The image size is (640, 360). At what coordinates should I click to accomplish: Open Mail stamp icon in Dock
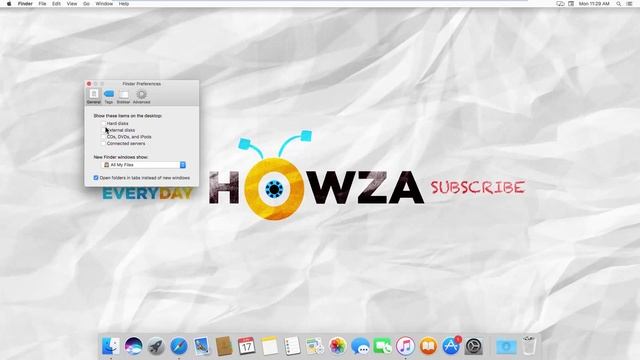click(201, 346)
